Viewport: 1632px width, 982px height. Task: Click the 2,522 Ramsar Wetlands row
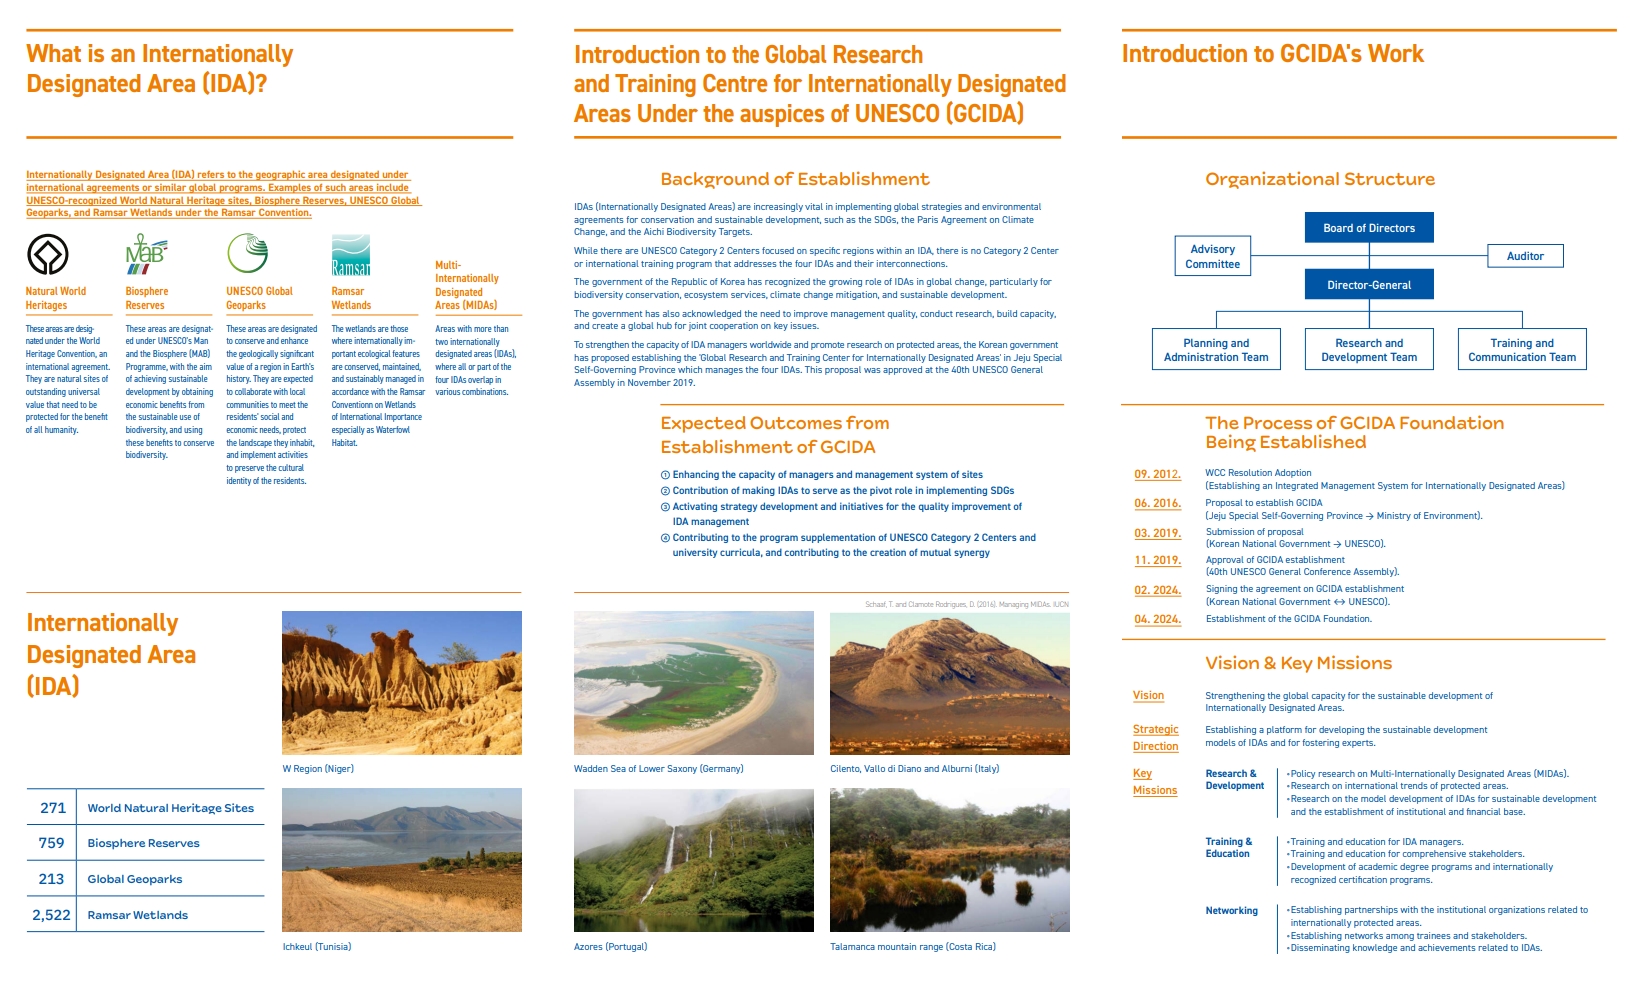[146, 915]
